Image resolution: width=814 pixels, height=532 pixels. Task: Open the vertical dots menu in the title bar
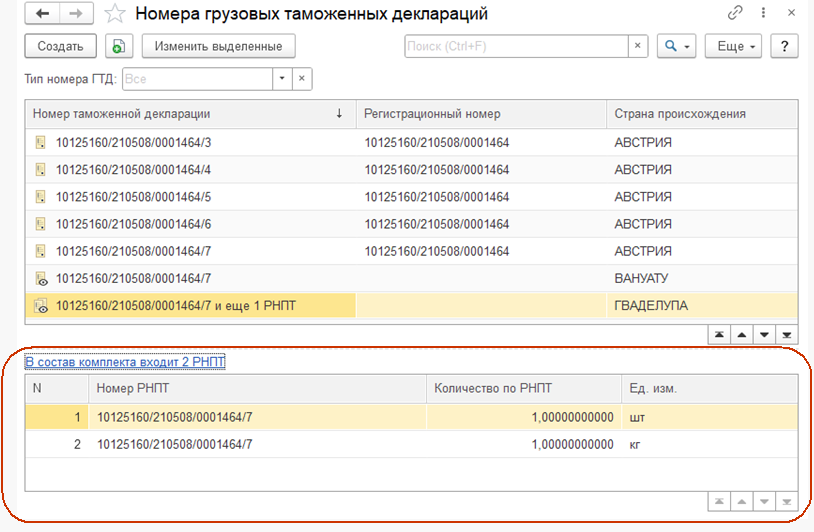click(763, 14)
